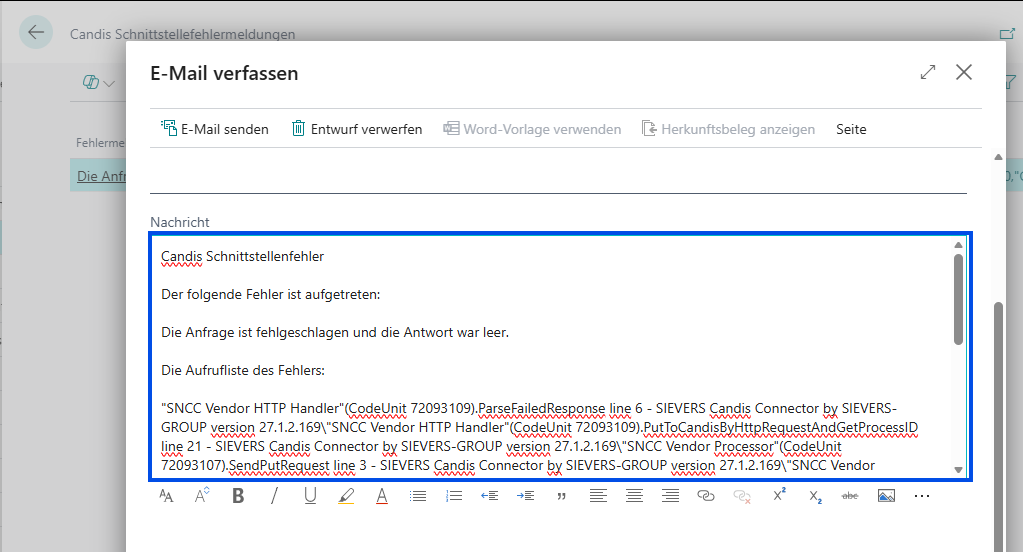Toggle bold formatting
The image size is (1023, 552).
click(238, 496)
